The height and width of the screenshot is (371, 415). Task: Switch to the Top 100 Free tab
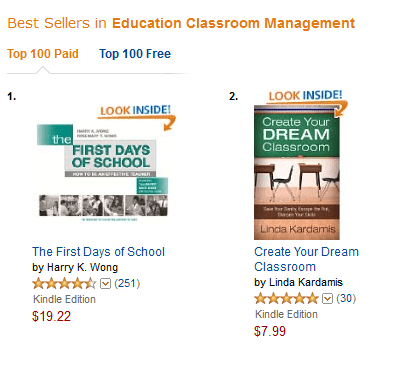click(x=135, y=54)
